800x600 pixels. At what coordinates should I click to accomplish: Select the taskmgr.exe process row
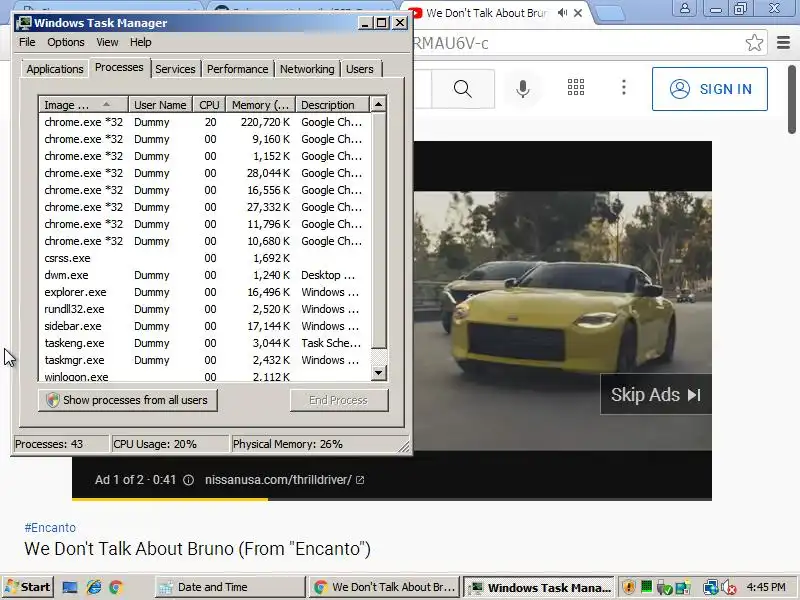pos(204,360)
